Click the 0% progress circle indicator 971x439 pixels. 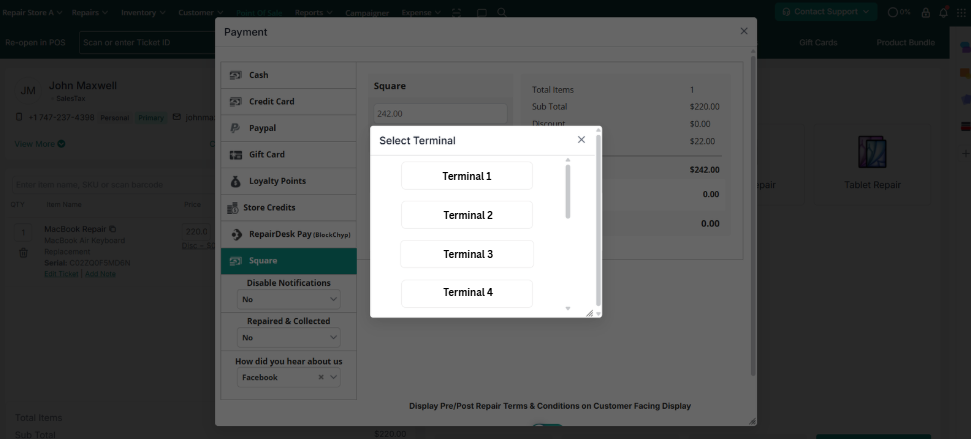[892, 12]
